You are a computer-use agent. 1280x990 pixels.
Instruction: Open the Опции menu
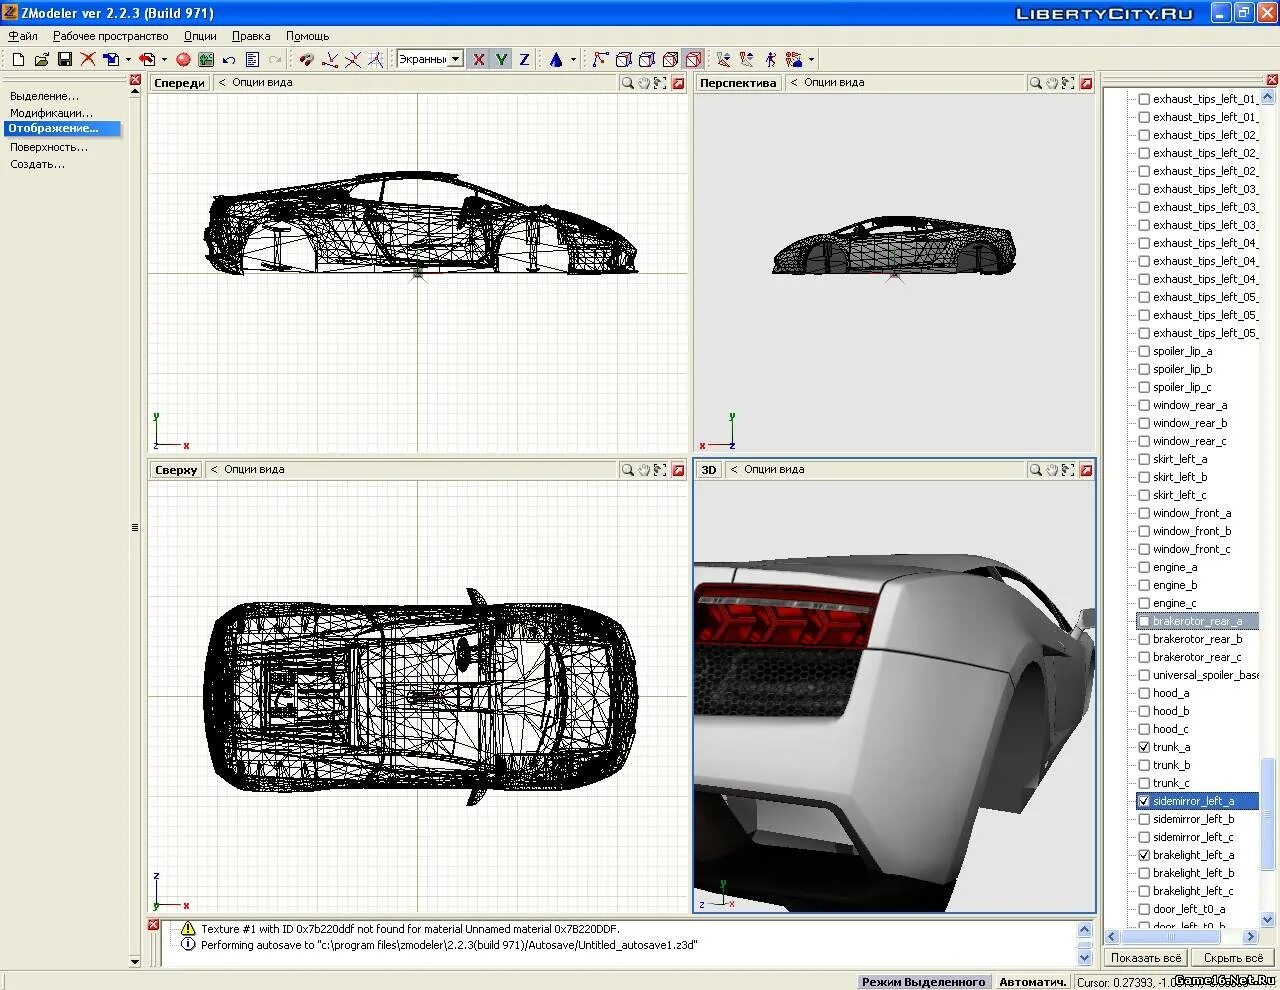[200, 36]
